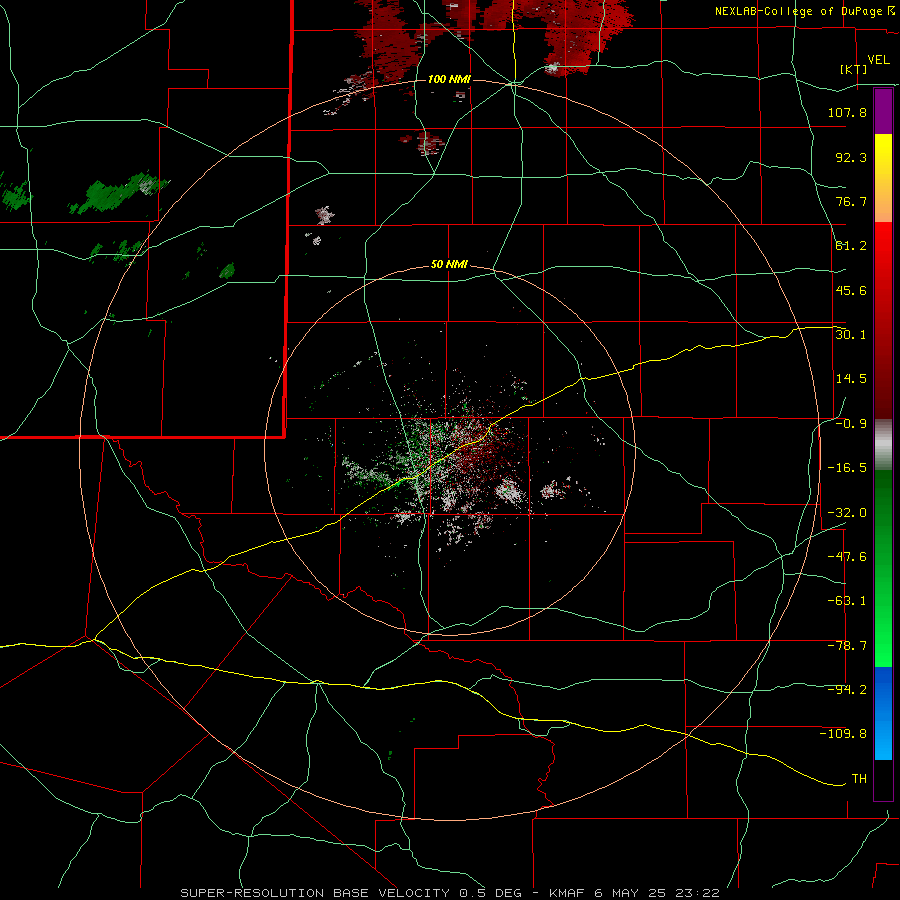
Task: Select the VEL legend title
Action: 878,60
